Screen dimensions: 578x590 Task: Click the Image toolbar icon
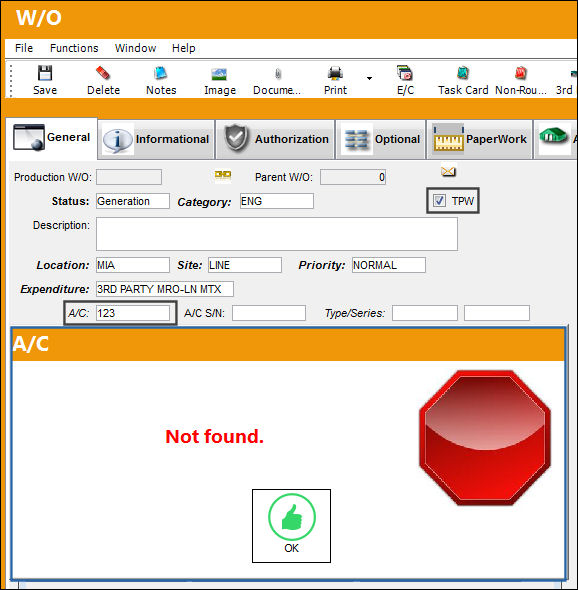219,74
